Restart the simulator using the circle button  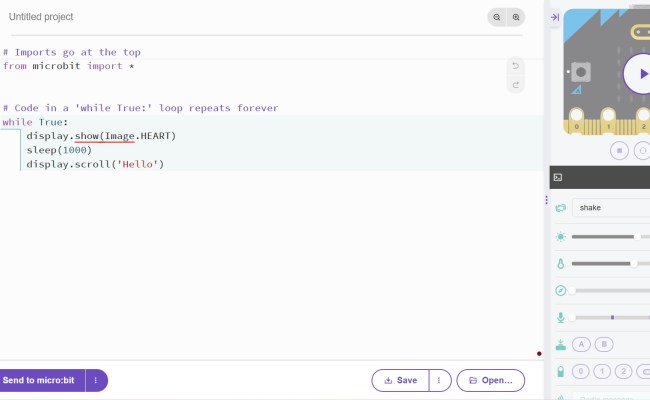(x=642, y=150)
